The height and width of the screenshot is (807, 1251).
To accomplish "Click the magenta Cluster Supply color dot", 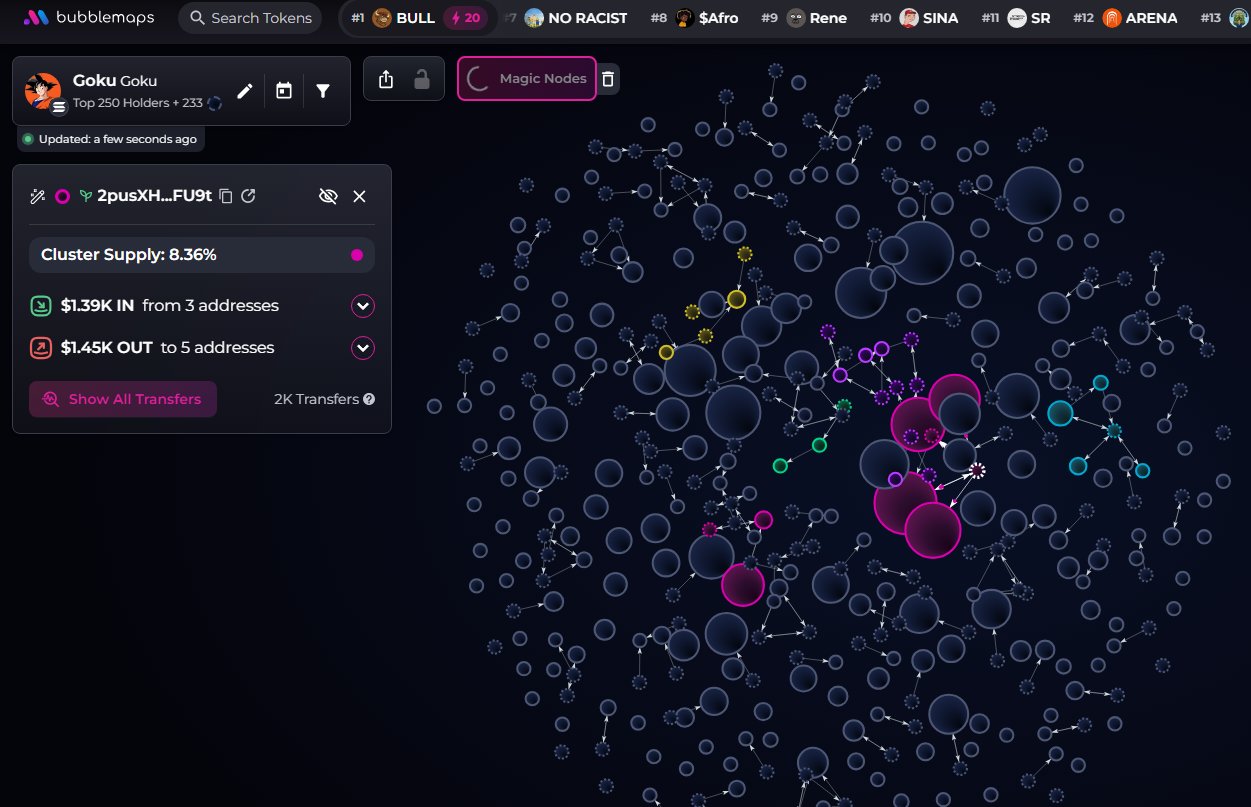I will [x=357, y=255].
